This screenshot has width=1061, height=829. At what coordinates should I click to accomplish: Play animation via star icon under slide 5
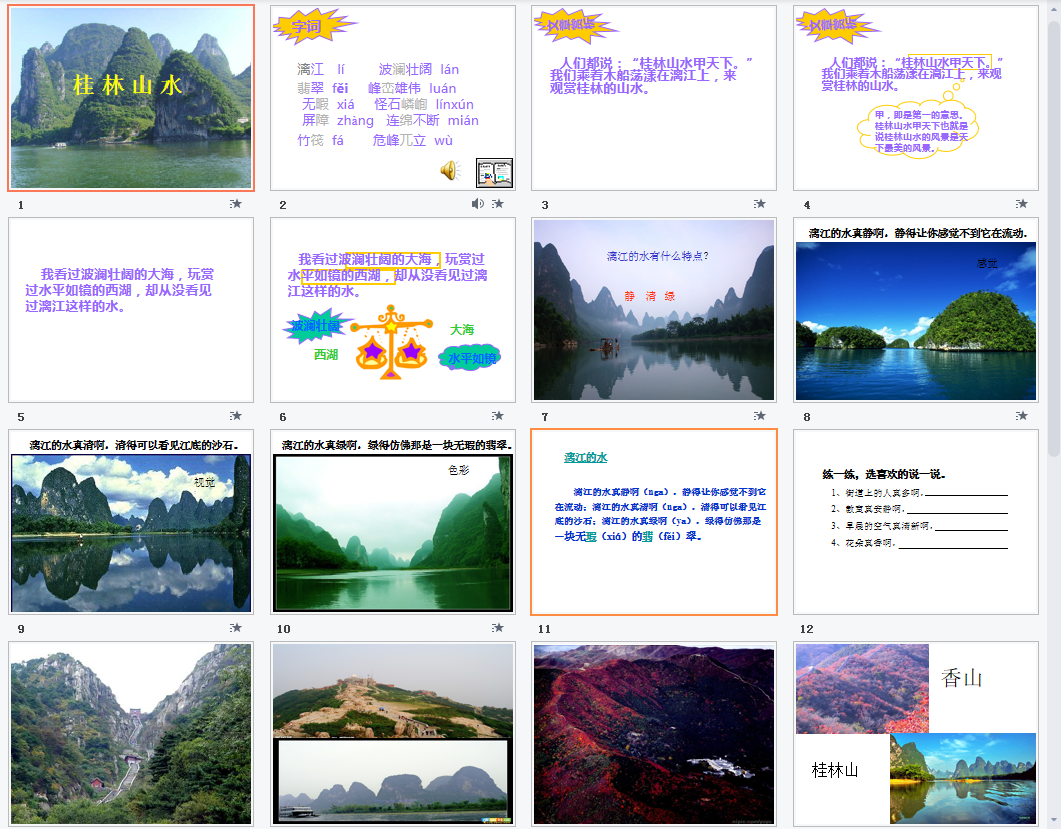tap(236, 416)
